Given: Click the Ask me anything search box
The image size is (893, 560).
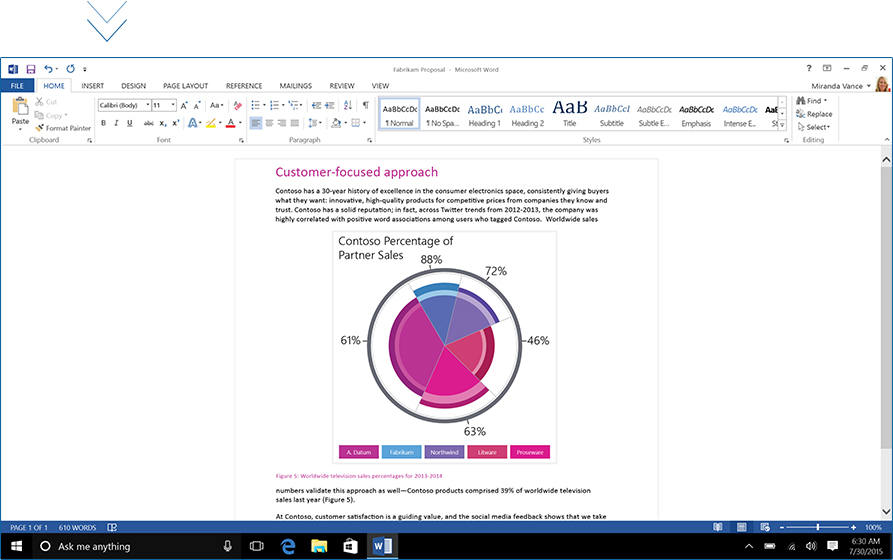Looking at the screenshot, I should [x=136, y=546].
